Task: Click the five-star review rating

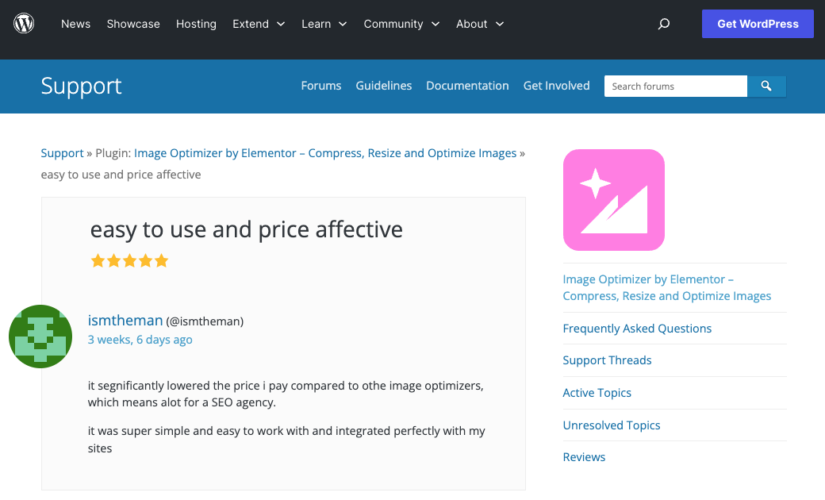Action: [x=129, y=261]
